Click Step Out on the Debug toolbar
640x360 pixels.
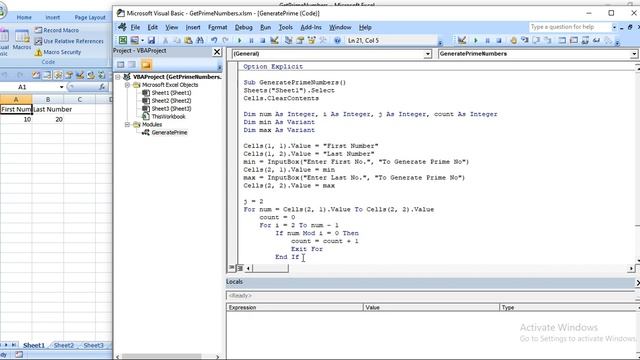point(548,40)
